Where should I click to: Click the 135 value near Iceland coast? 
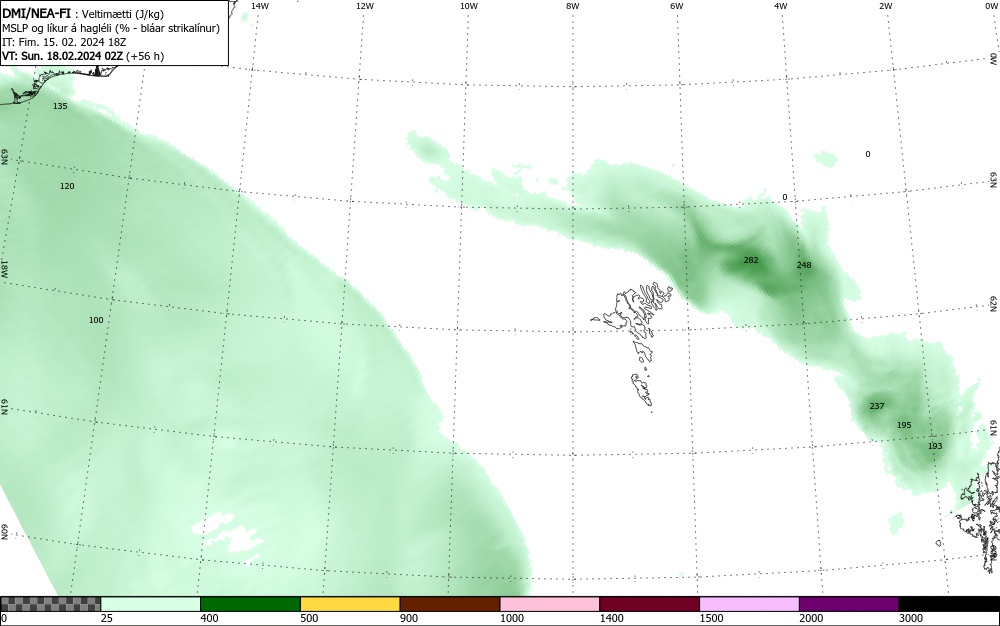(x=60, y=106)
